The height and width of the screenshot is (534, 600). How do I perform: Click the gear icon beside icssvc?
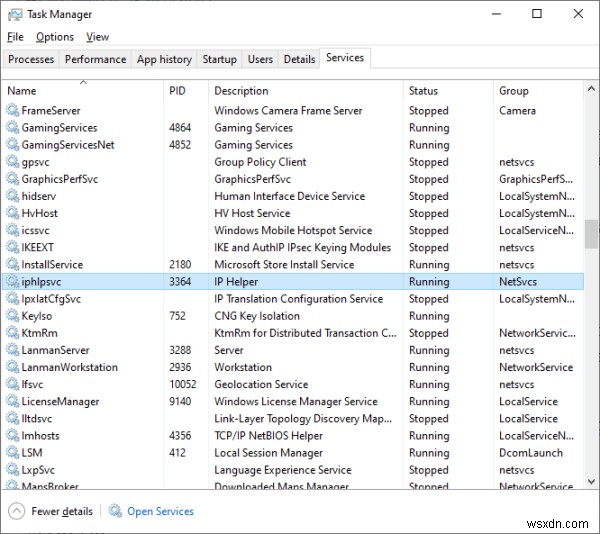[12, 230]
